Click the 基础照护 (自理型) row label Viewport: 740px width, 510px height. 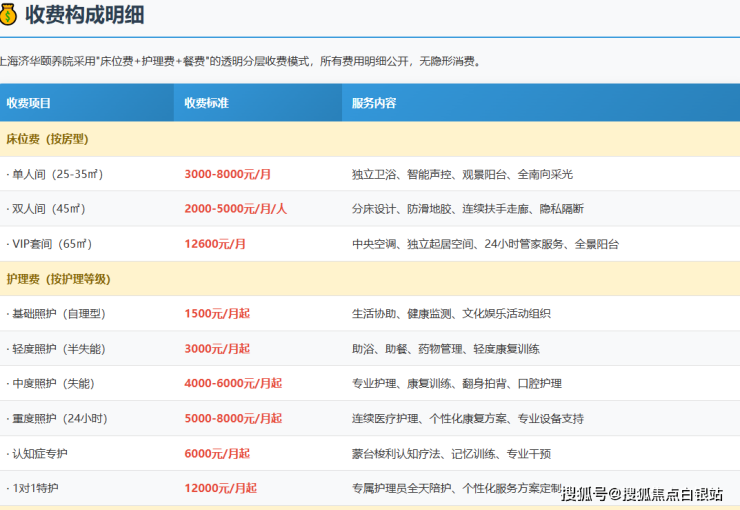coord(56,314)
